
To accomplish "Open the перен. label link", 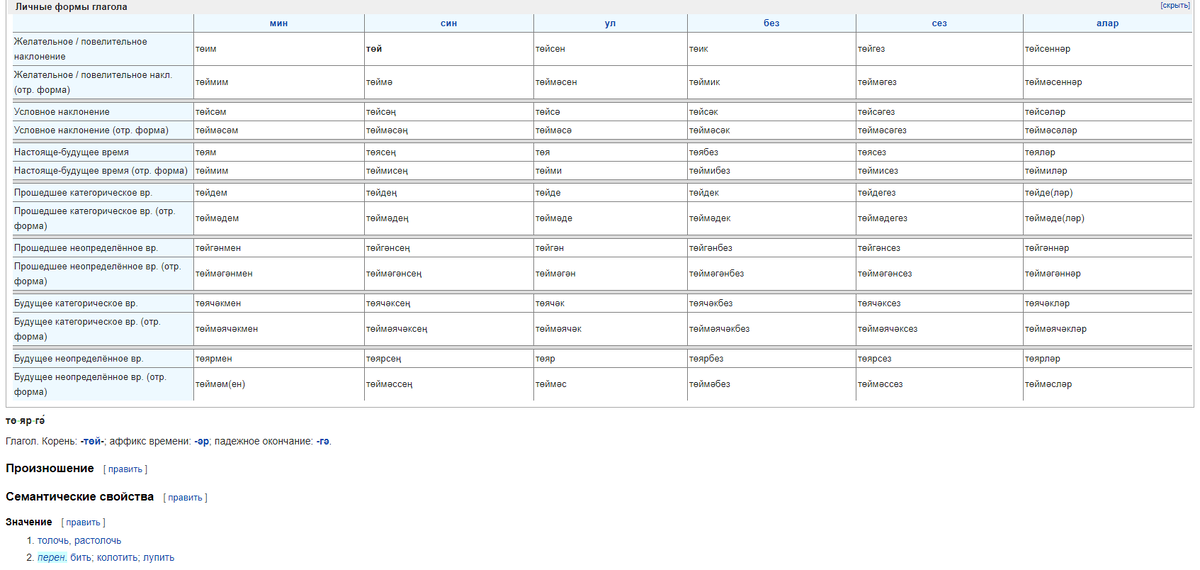I will coord(52,557).
